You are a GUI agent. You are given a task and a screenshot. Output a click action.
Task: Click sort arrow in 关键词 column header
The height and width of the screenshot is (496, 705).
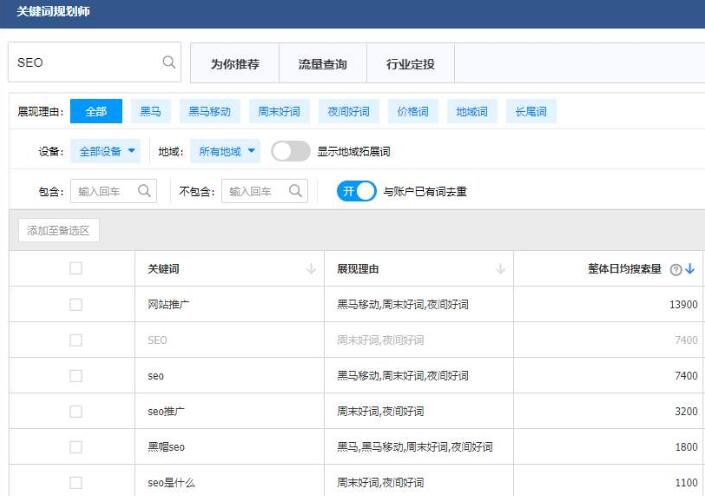[x=311, y=269]
